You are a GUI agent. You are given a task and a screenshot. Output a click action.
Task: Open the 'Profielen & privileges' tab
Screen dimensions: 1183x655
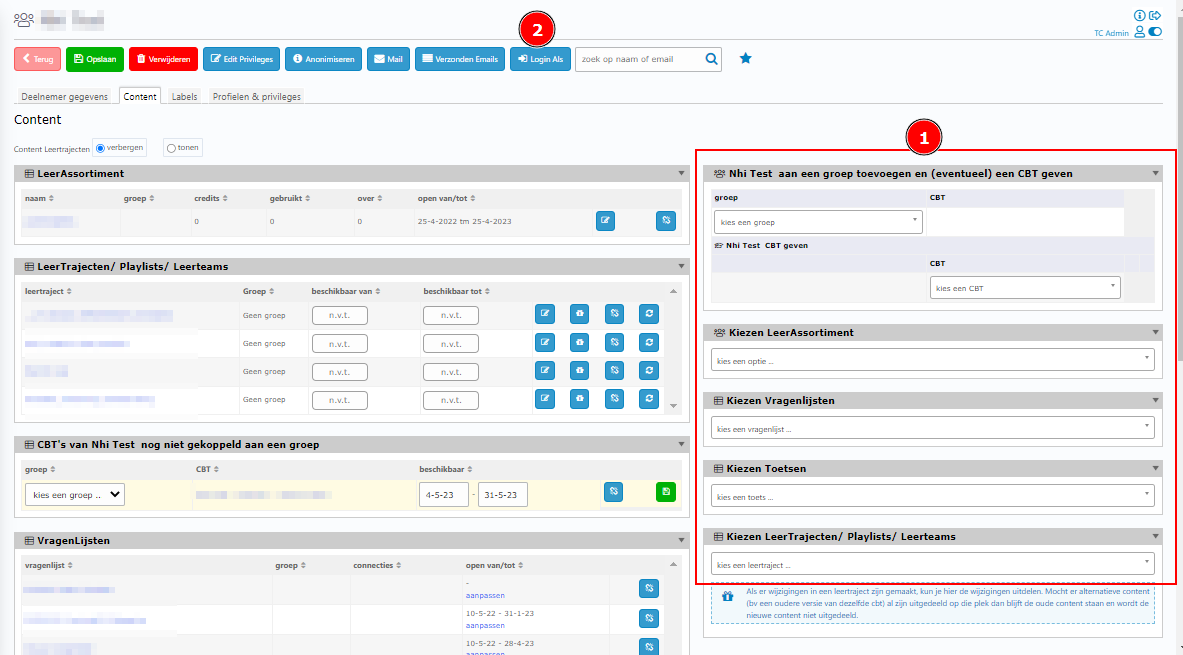(256, 97)
